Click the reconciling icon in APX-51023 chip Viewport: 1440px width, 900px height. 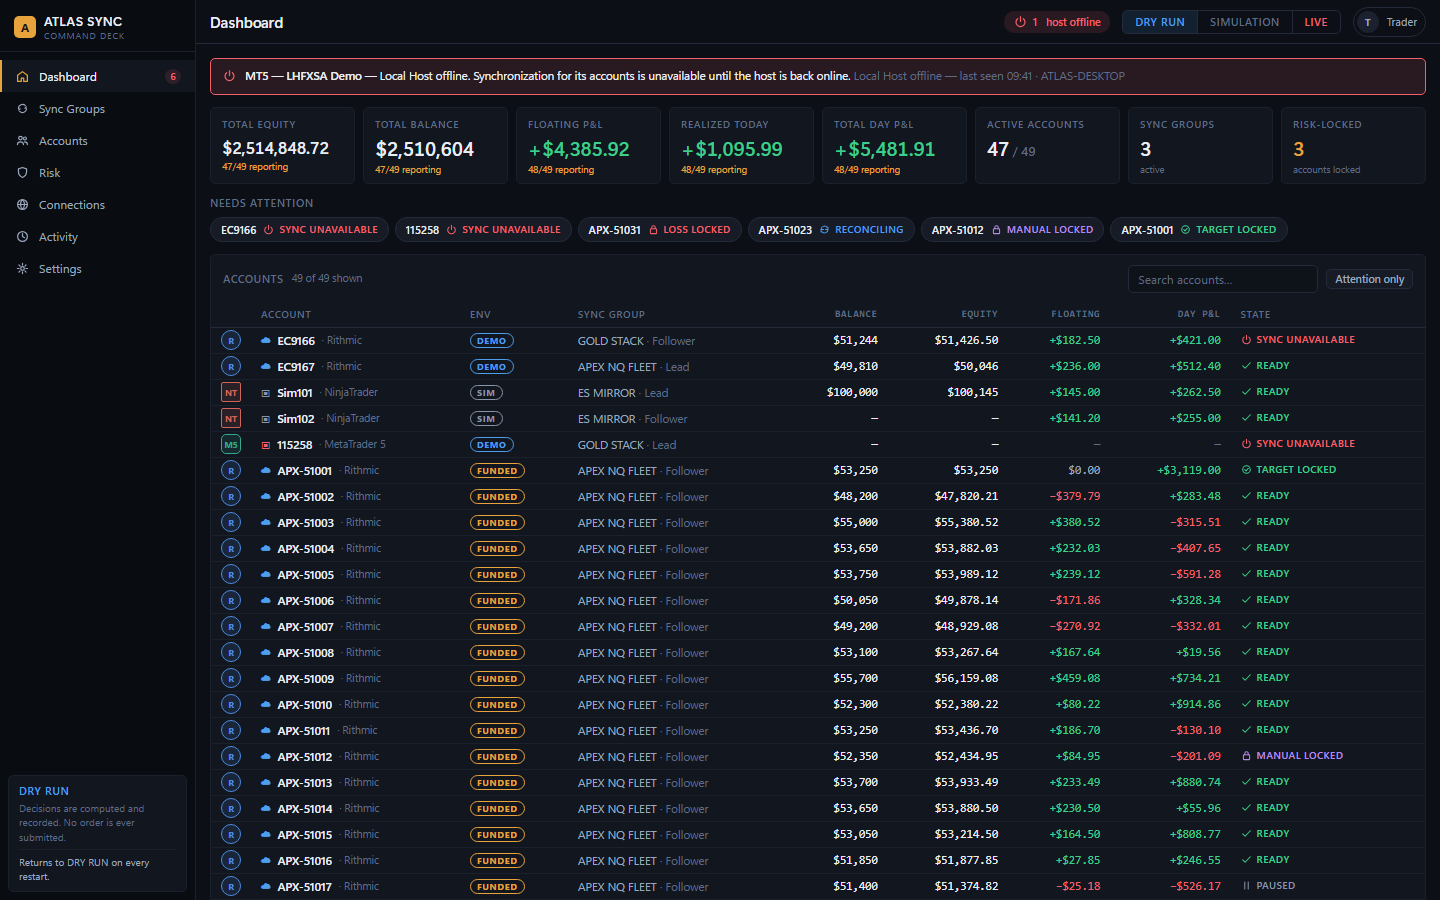[825, 230]
